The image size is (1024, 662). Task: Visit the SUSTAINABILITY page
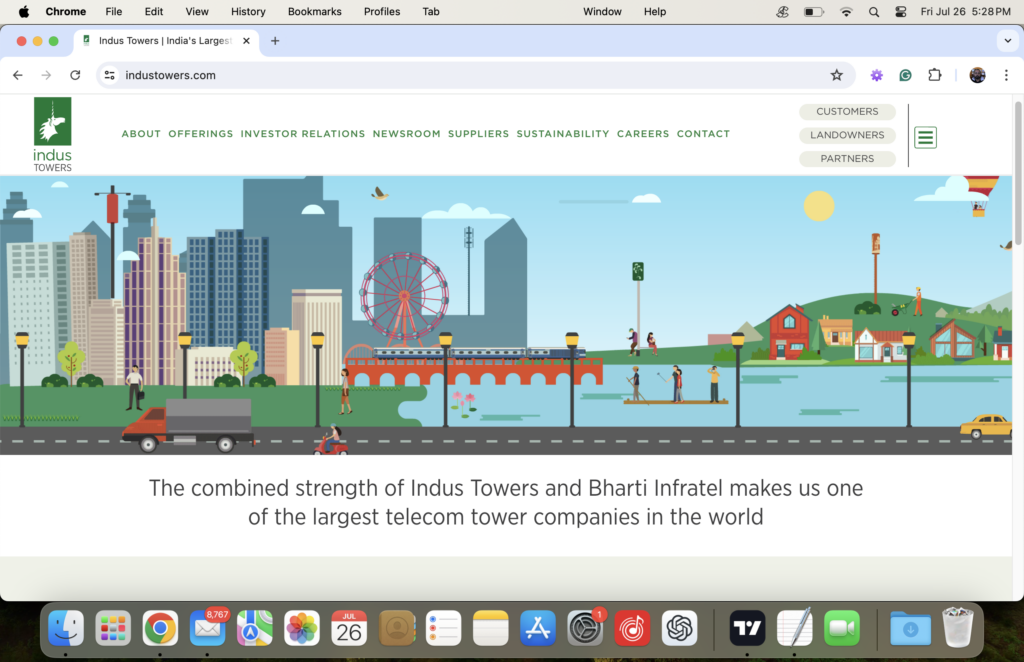pos(563,134)
